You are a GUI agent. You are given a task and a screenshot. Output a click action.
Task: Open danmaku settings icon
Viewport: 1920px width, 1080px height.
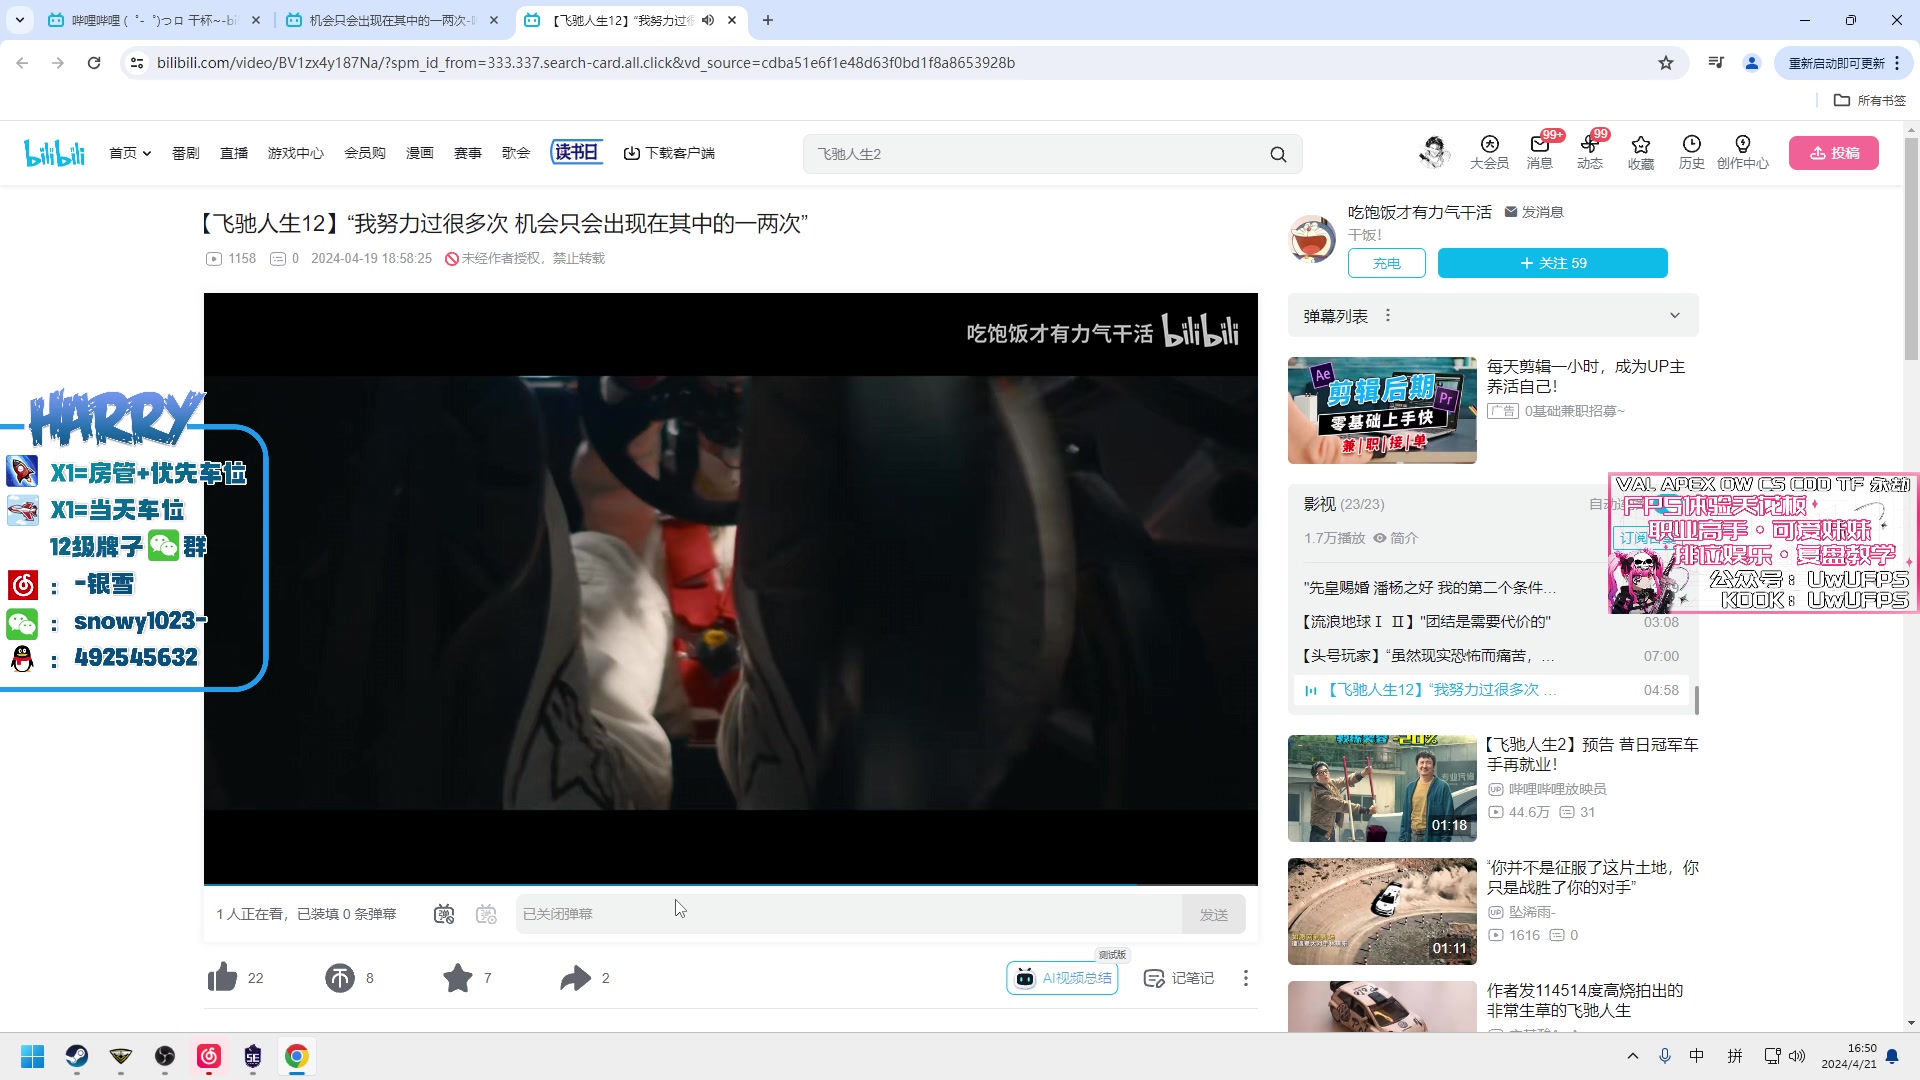487,914
